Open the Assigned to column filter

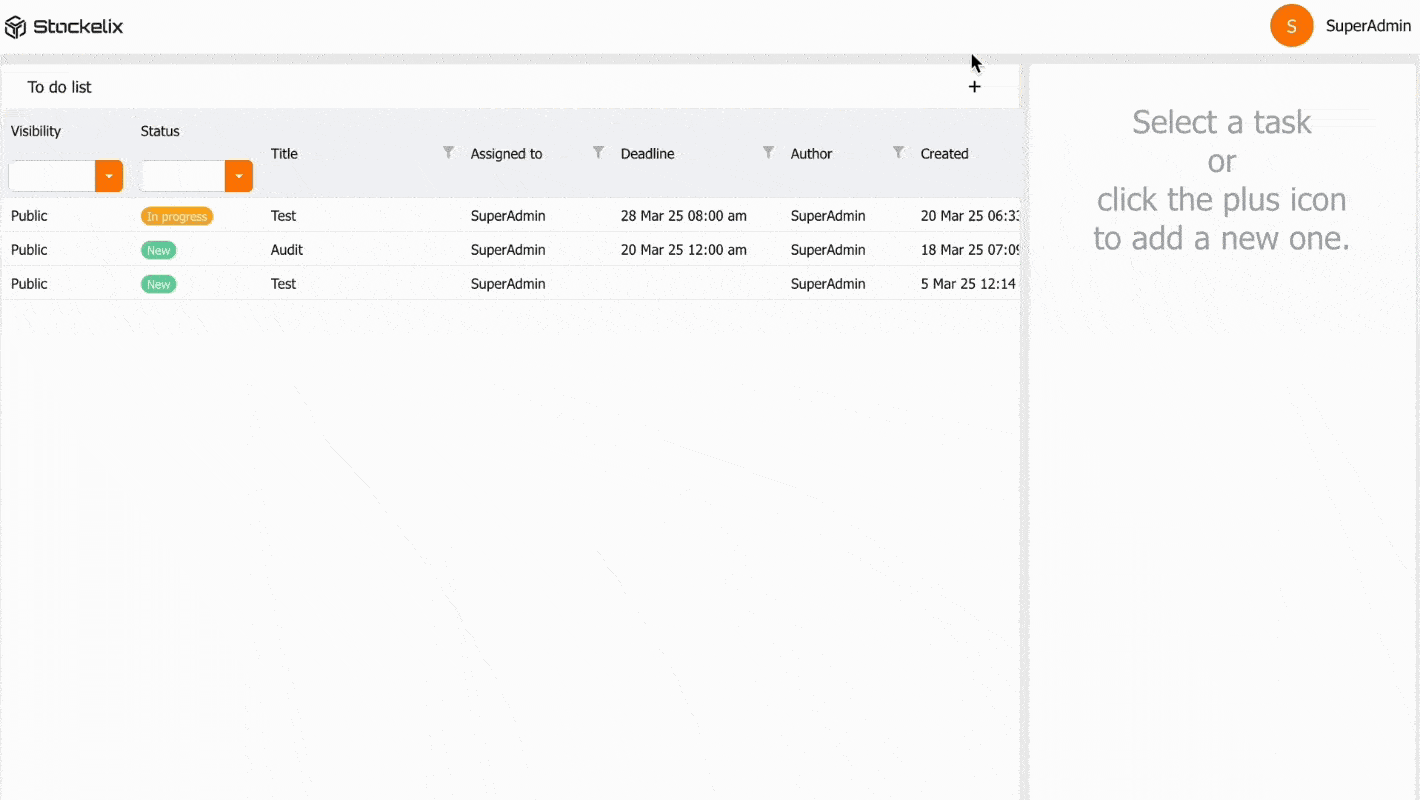[598, 153]
